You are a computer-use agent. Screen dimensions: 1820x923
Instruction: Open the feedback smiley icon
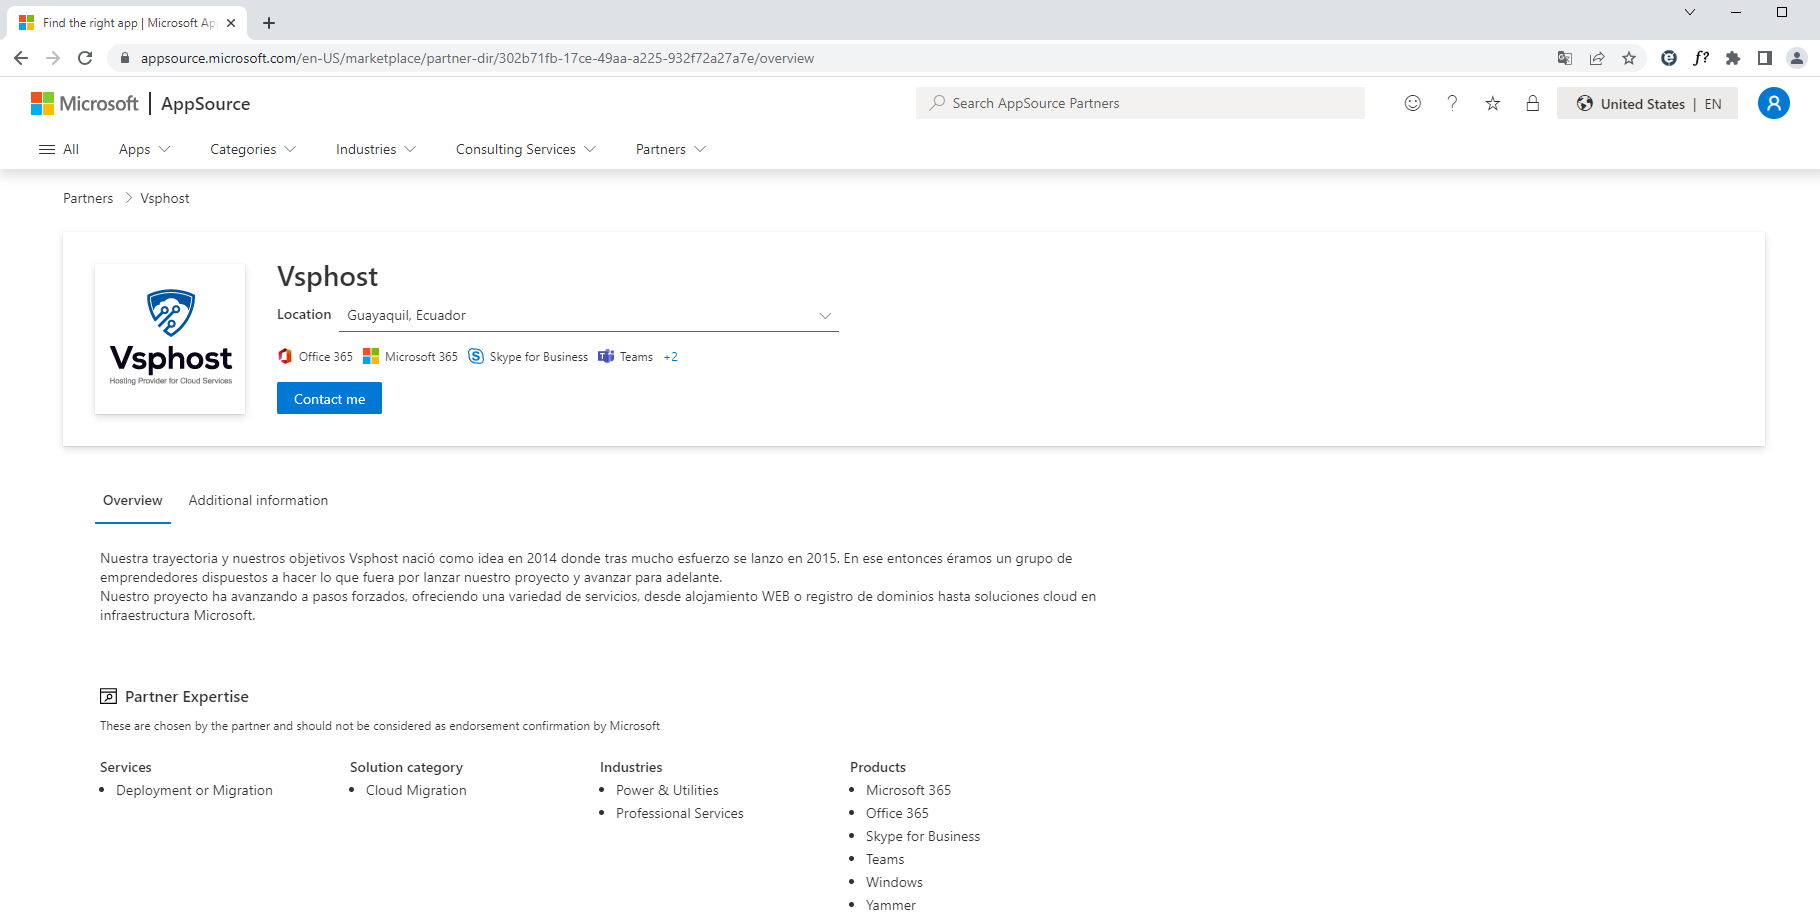click(x=1413, y=103)
